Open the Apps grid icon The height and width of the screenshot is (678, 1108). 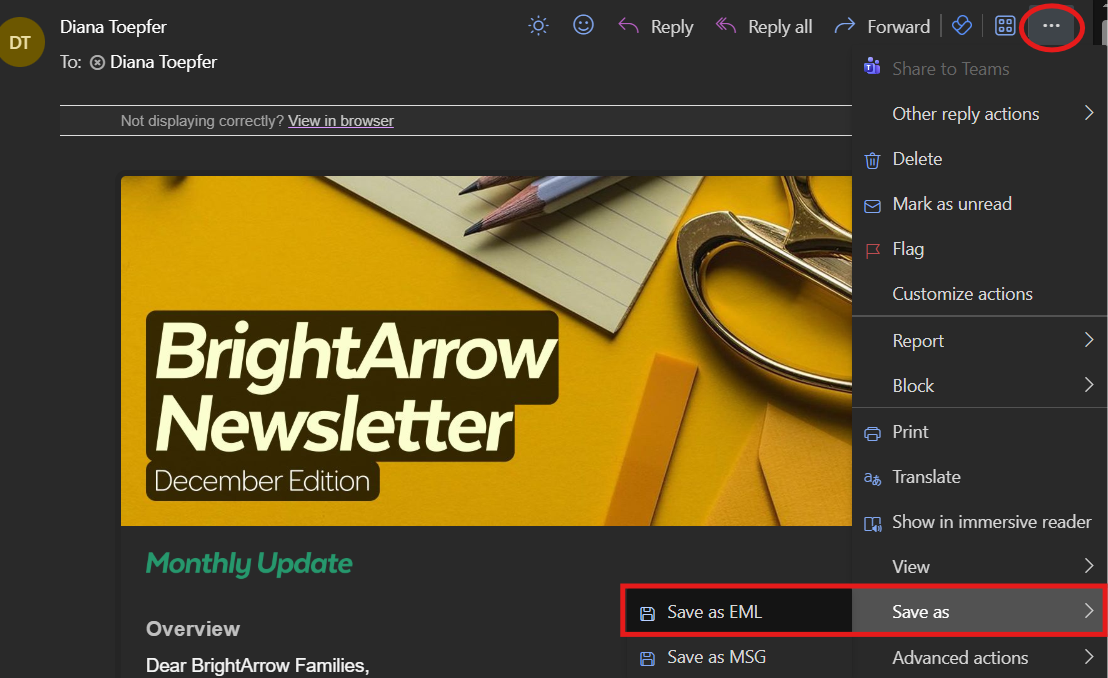(1005, 26)
